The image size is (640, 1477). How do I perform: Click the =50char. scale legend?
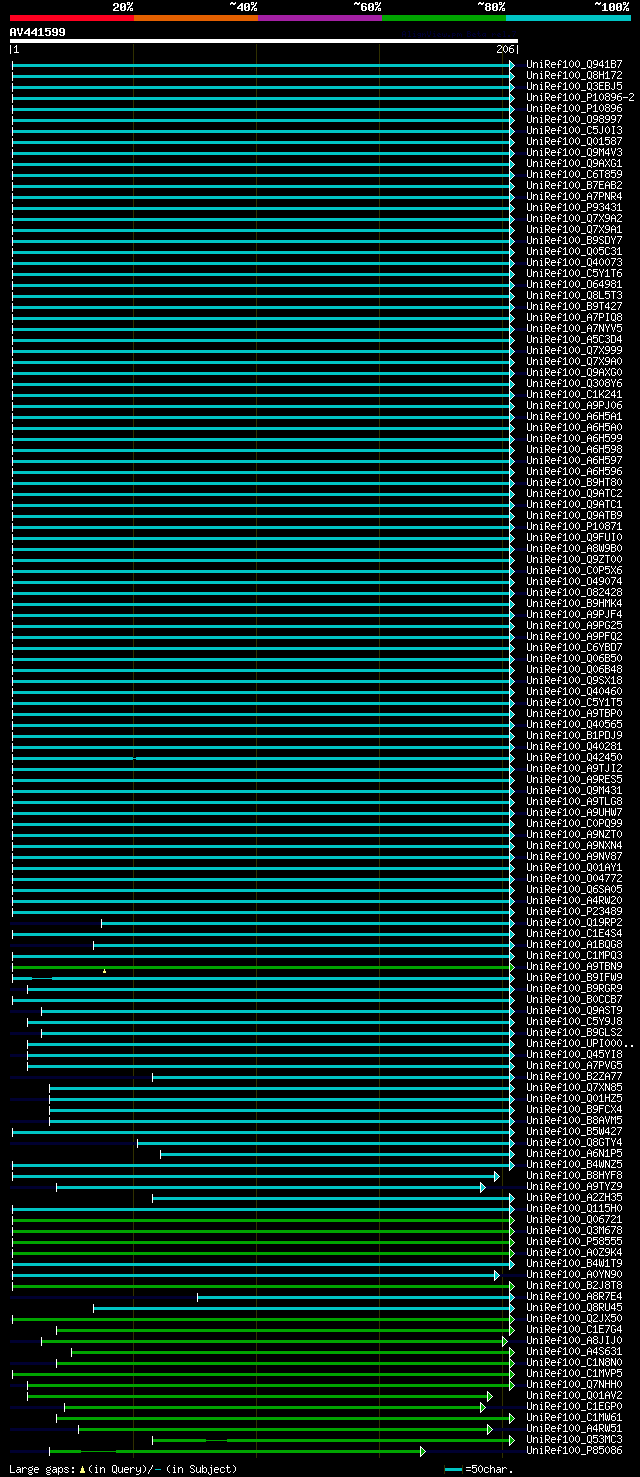pos(479,1469)
